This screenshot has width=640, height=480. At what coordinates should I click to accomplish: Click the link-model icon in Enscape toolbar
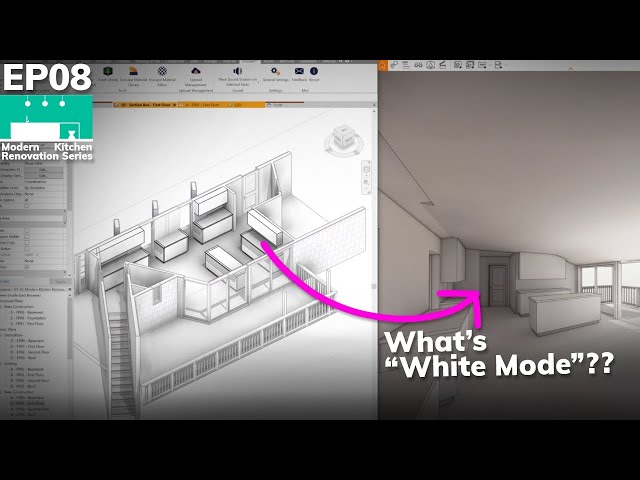(394, 65)
